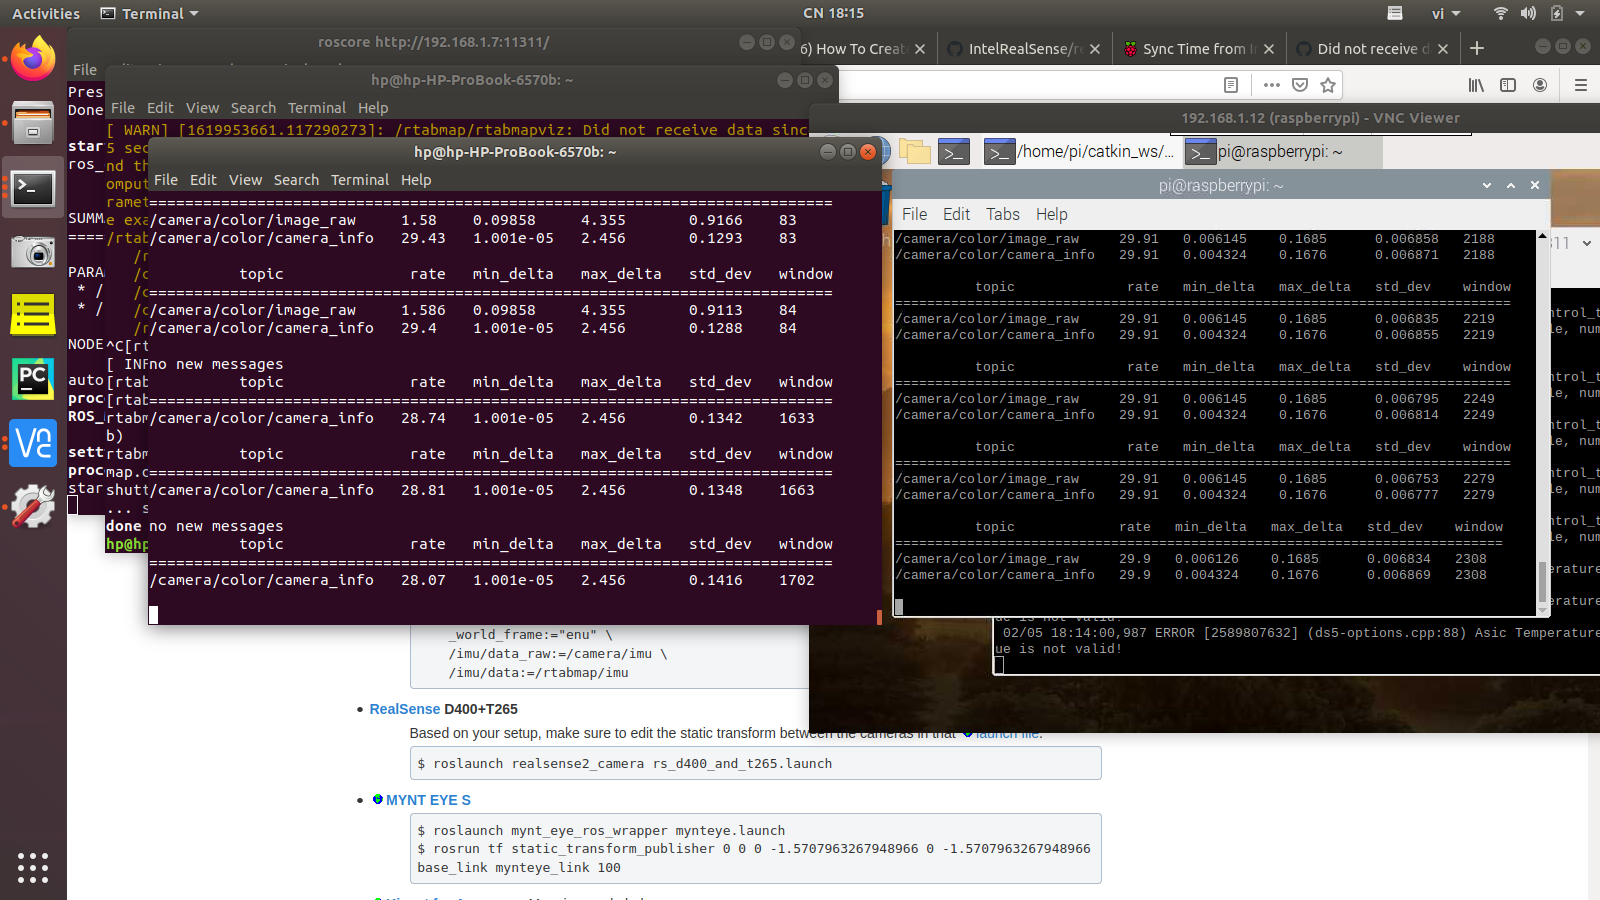Open Edit menu in raspberrypi terminal
This screenshot has height=900, width=1600.
click(x=956, y=214)
